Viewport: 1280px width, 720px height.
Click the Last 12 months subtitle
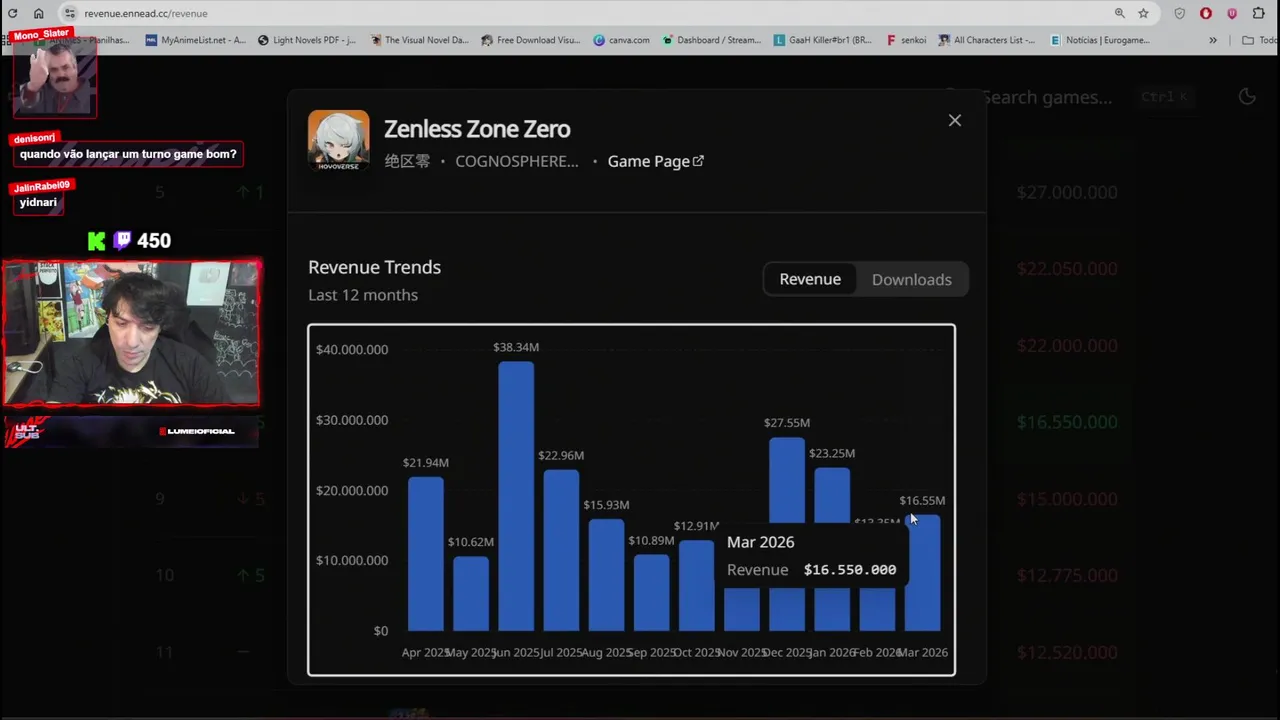363,295
